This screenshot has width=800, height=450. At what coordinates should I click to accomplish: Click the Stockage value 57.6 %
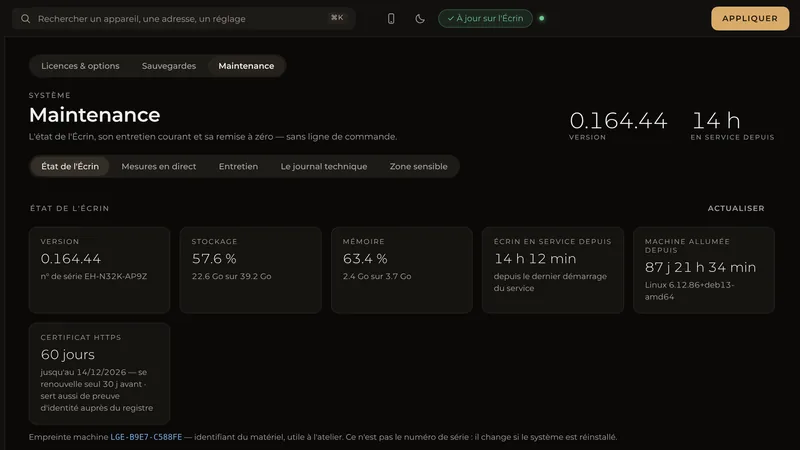214,259
